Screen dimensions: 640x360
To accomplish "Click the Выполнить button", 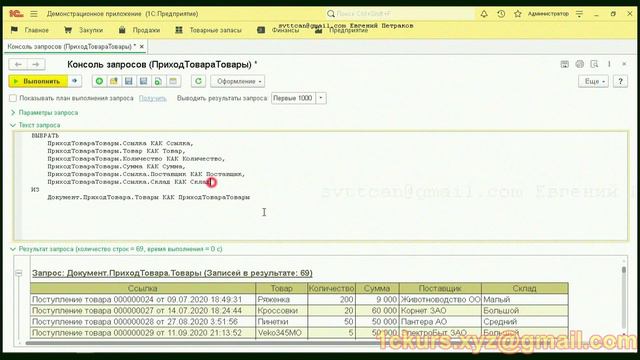I will [x=39, y=81].
